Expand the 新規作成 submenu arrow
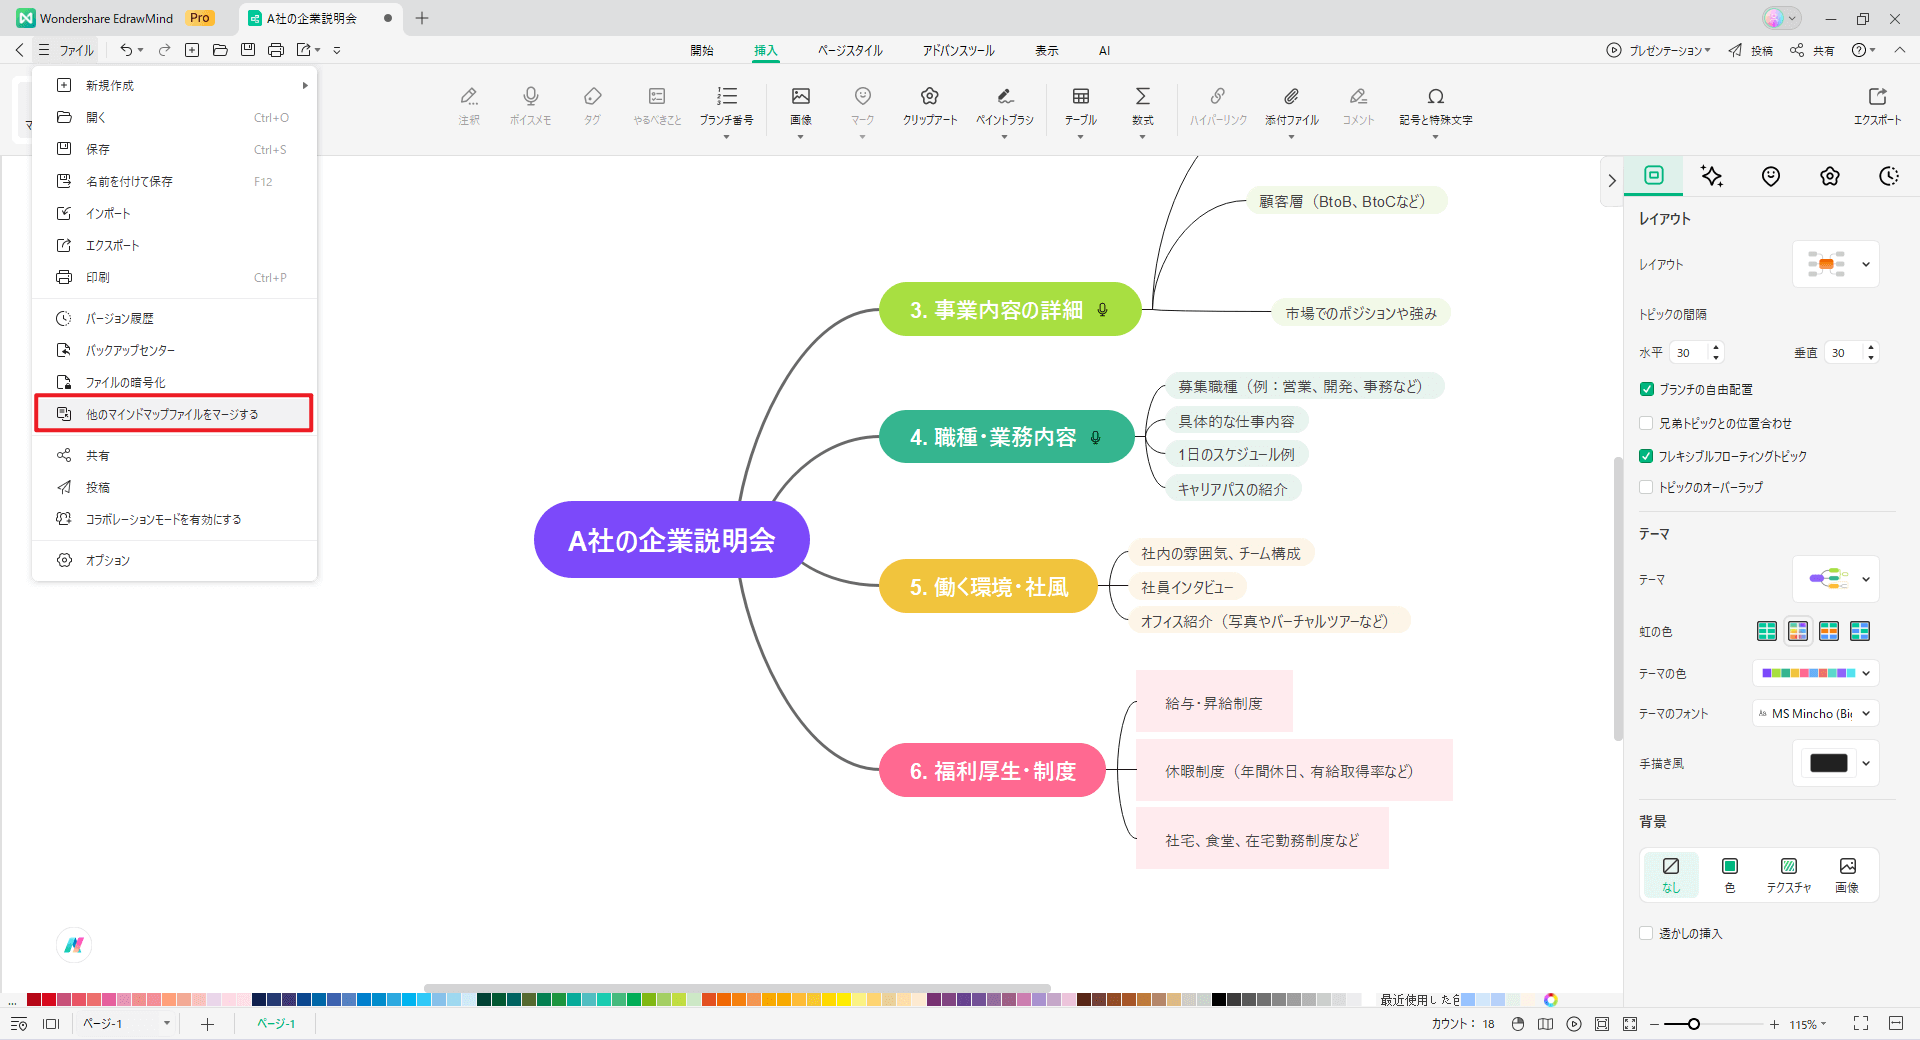This screenshot has height=1040, width=1920. tap(305, 86)
